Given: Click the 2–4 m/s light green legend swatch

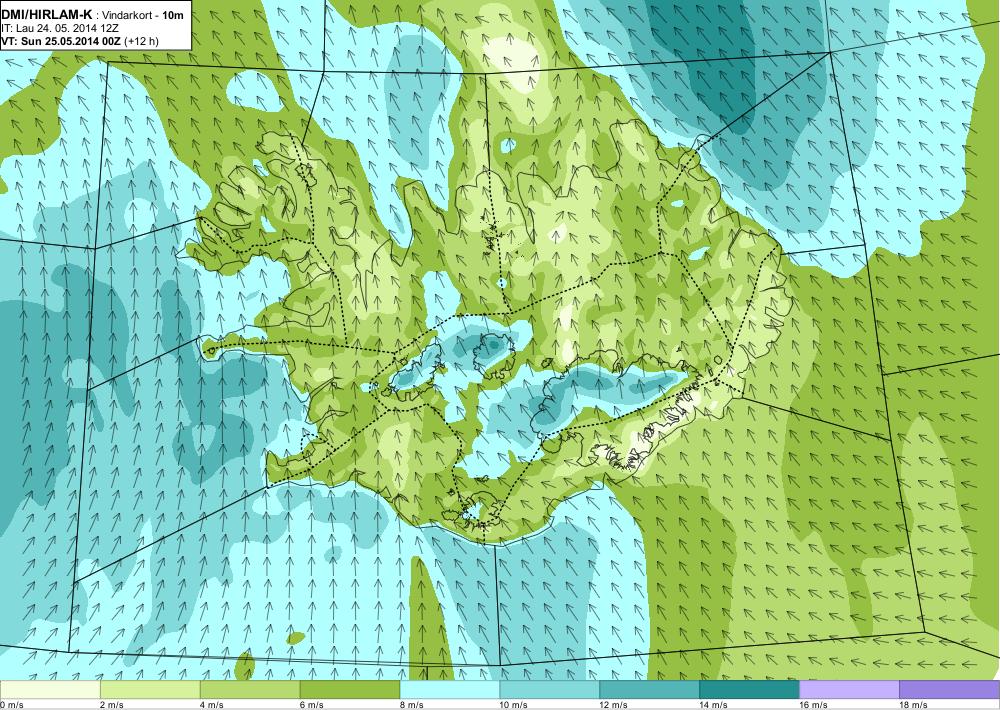Looking at the screenshot, I should pyautogui.click(x=151, y=690).
